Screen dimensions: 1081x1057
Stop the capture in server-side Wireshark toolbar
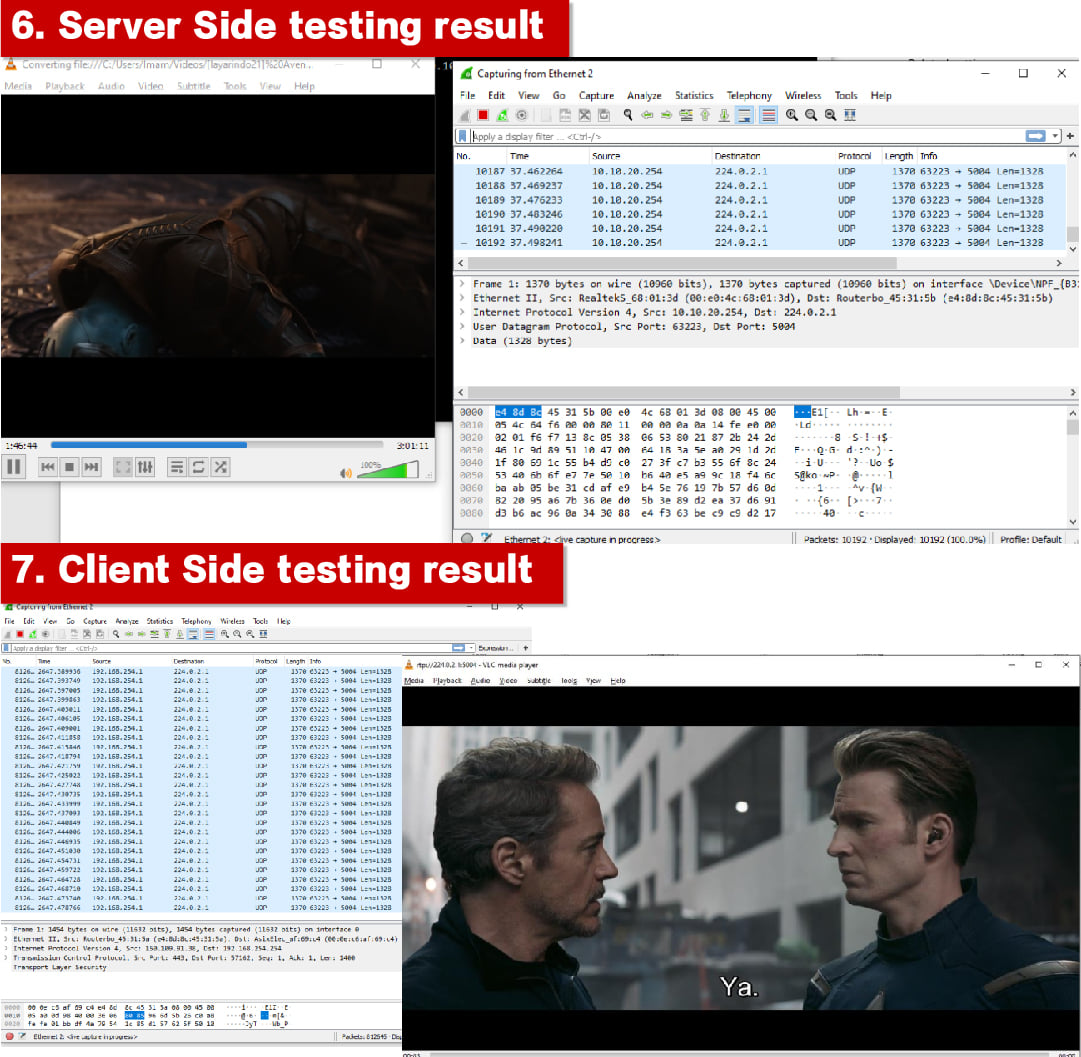pyautogui.click(x=483, y=115)
